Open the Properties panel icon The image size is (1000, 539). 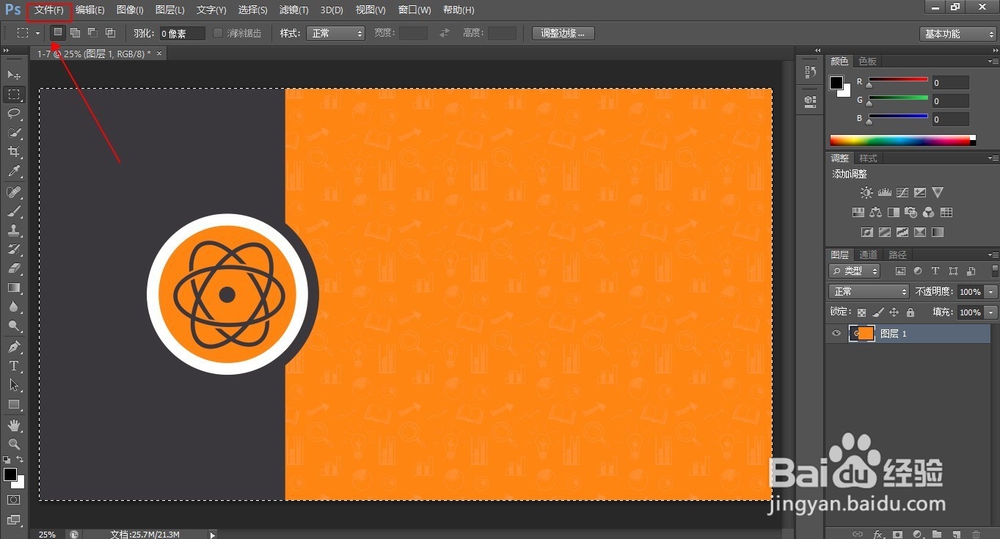coord(810,101)
